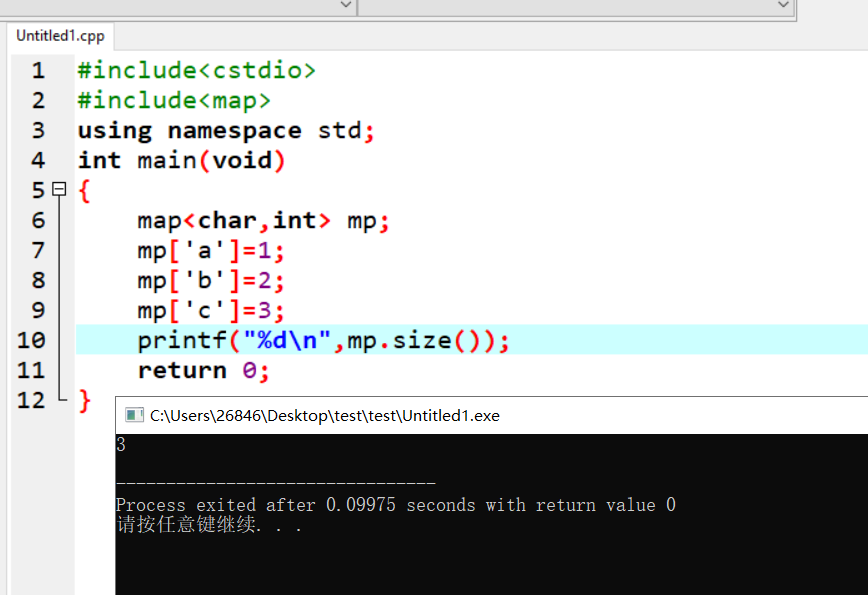Collapse the main function fold marker
868x595 pixels.
point(59,189)
